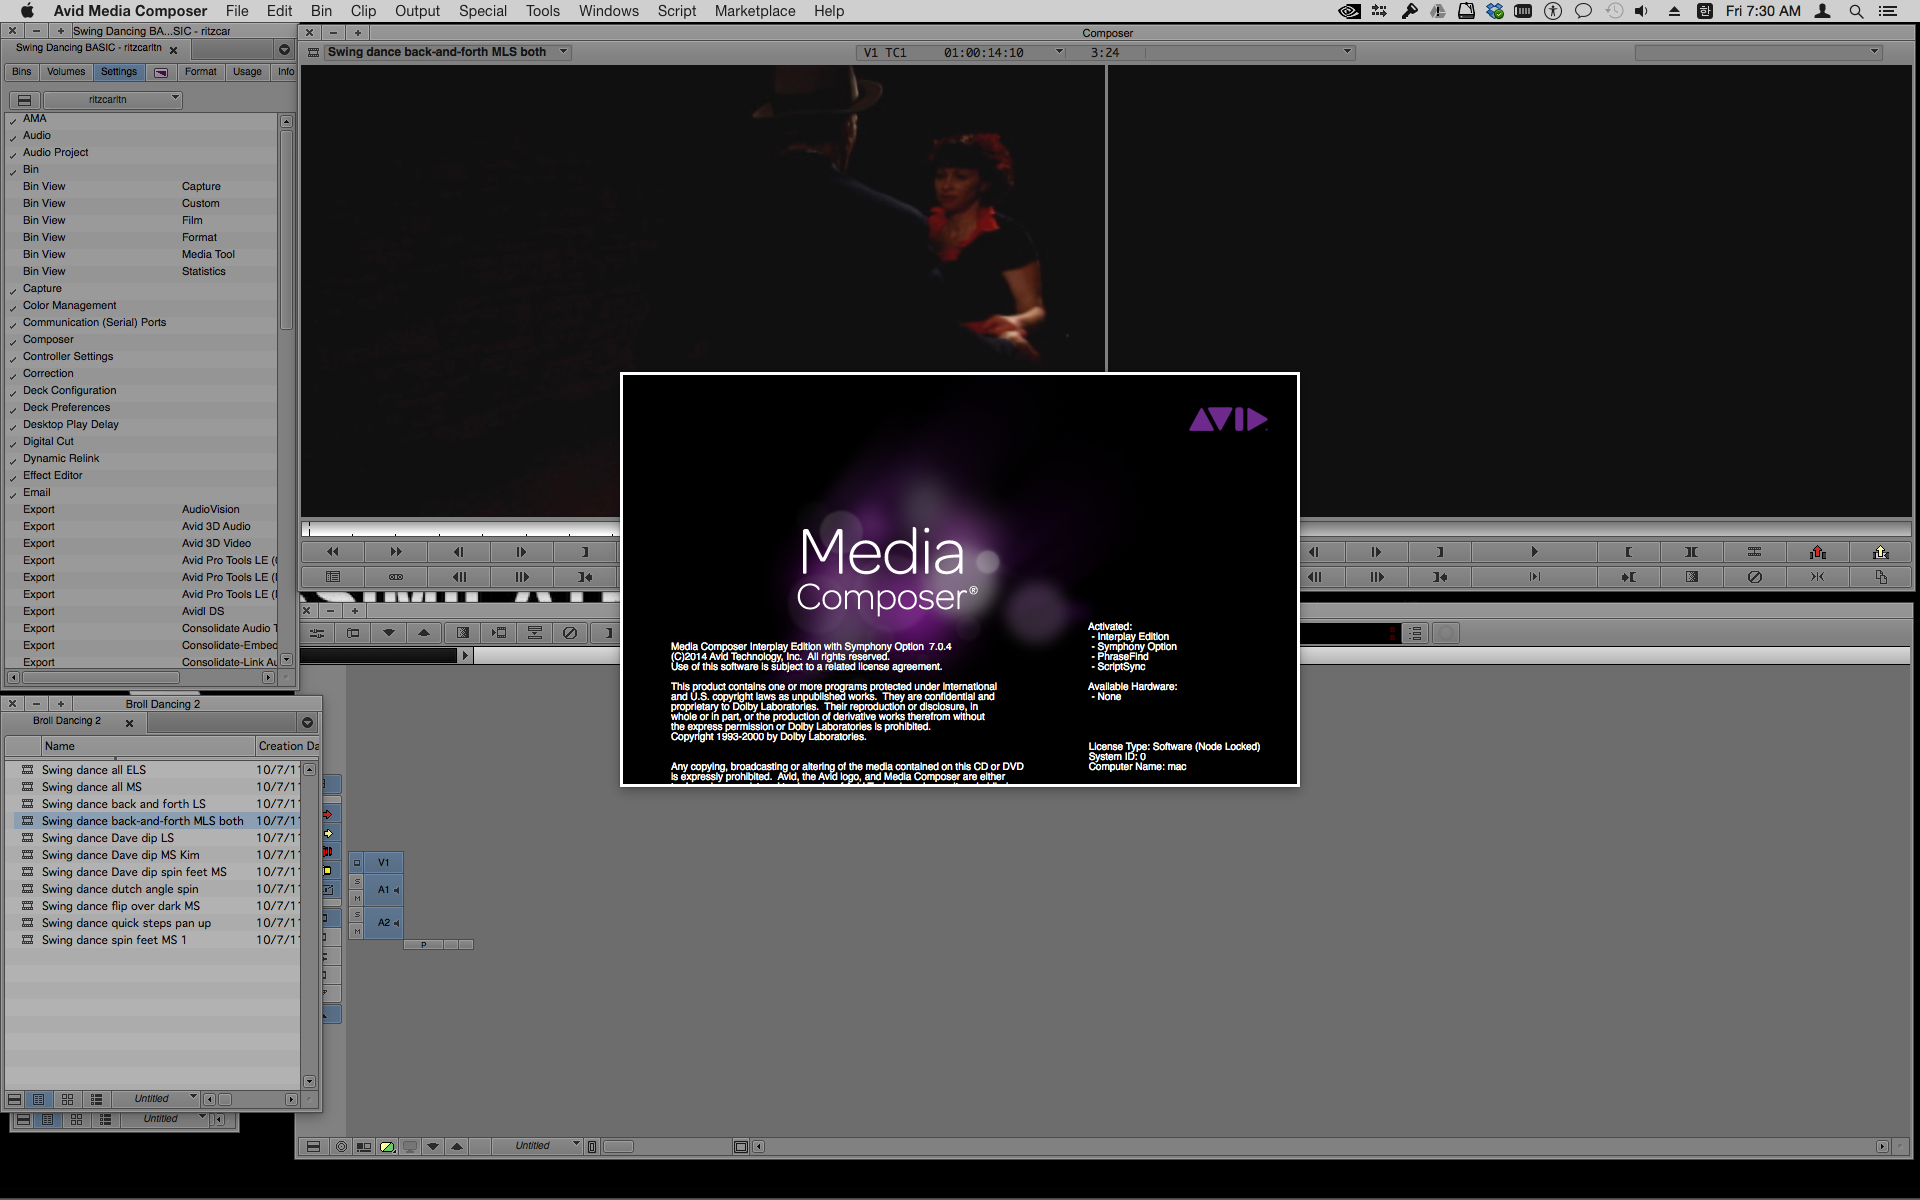Open the Broll Dancing 2 bin tab menu

(307, 722)
